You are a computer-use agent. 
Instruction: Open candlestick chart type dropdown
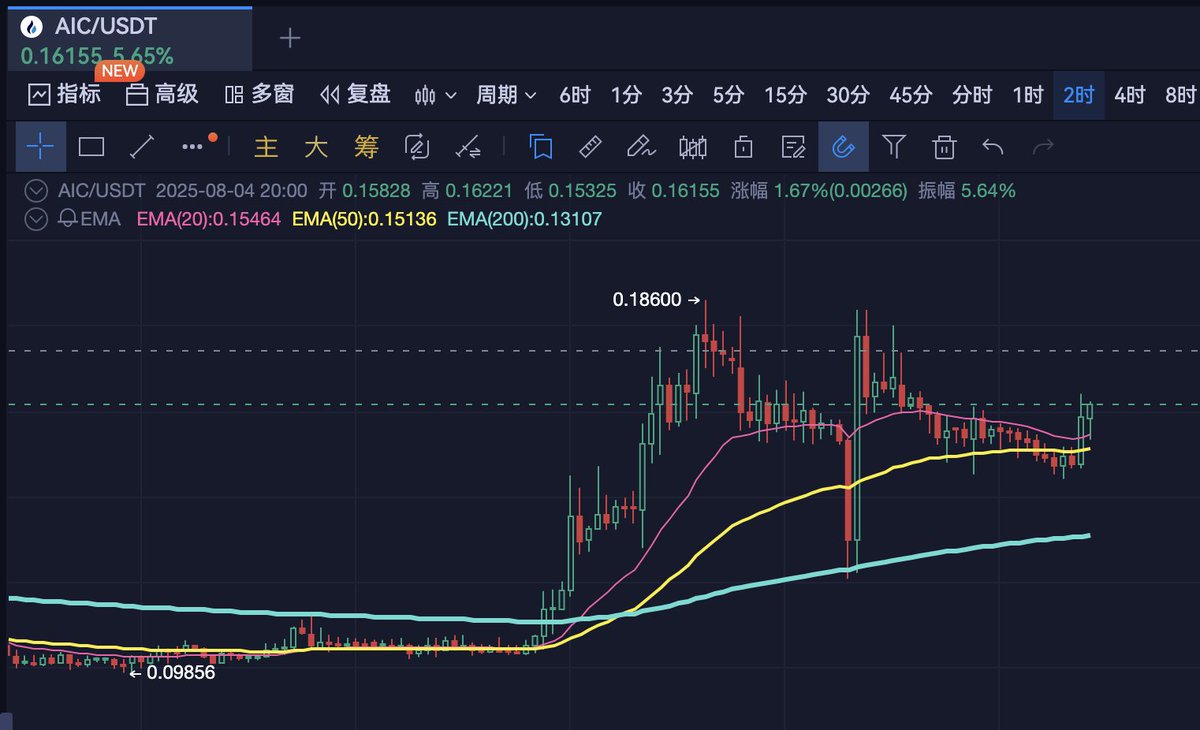[x=435, y=95]
